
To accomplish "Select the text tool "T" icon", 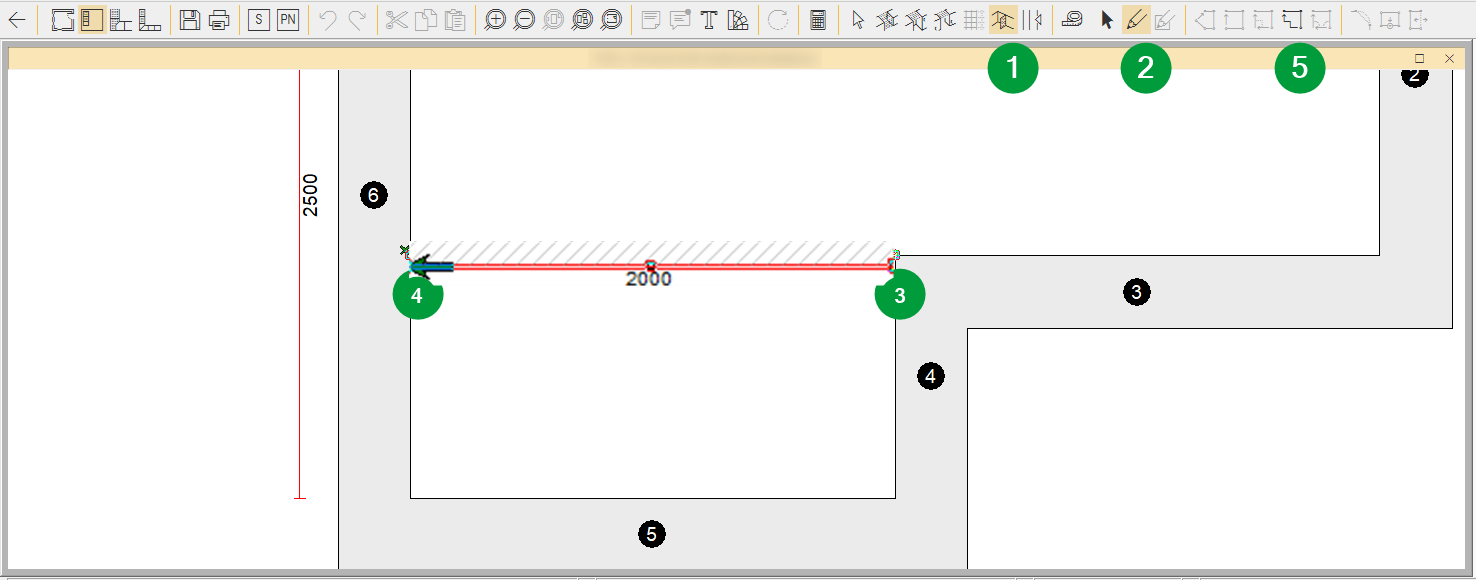I will [x=708, y=19].
